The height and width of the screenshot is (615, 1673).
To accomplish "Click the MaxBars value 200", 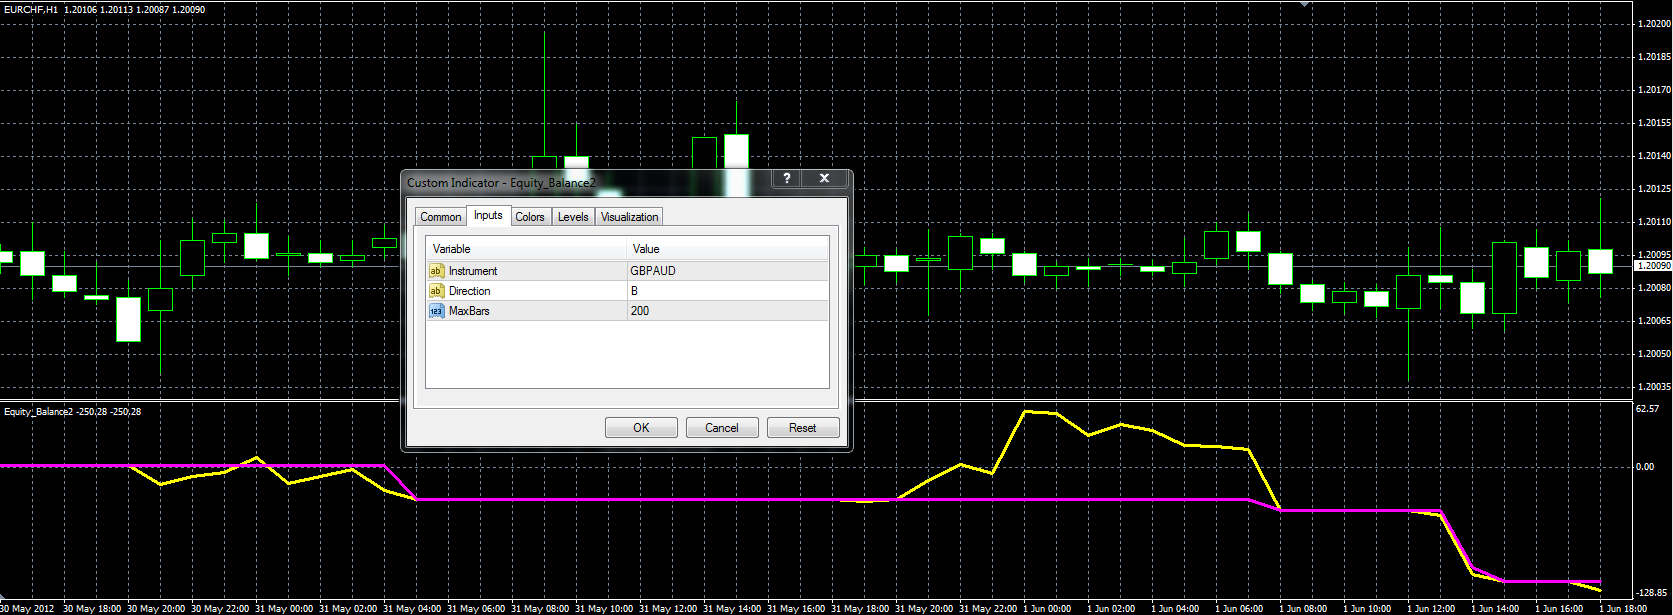I will pyautogui.click(x=728, y=311).
